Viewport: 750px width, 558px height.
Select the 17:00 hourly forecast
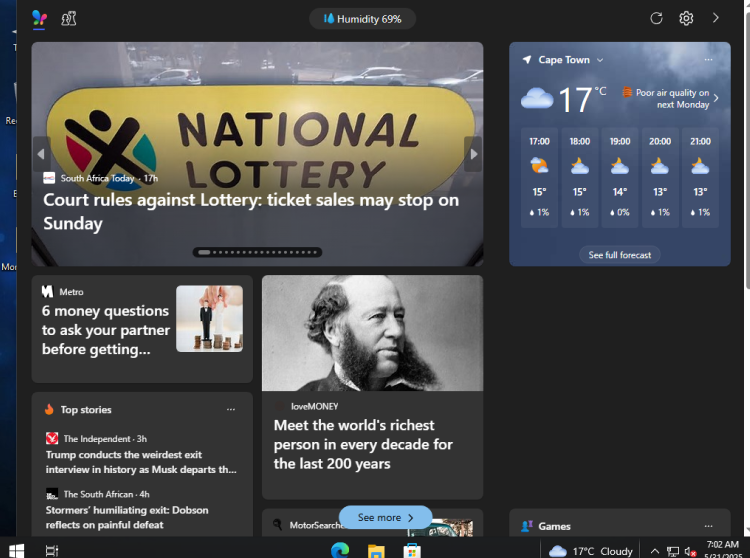pos(539,177)
